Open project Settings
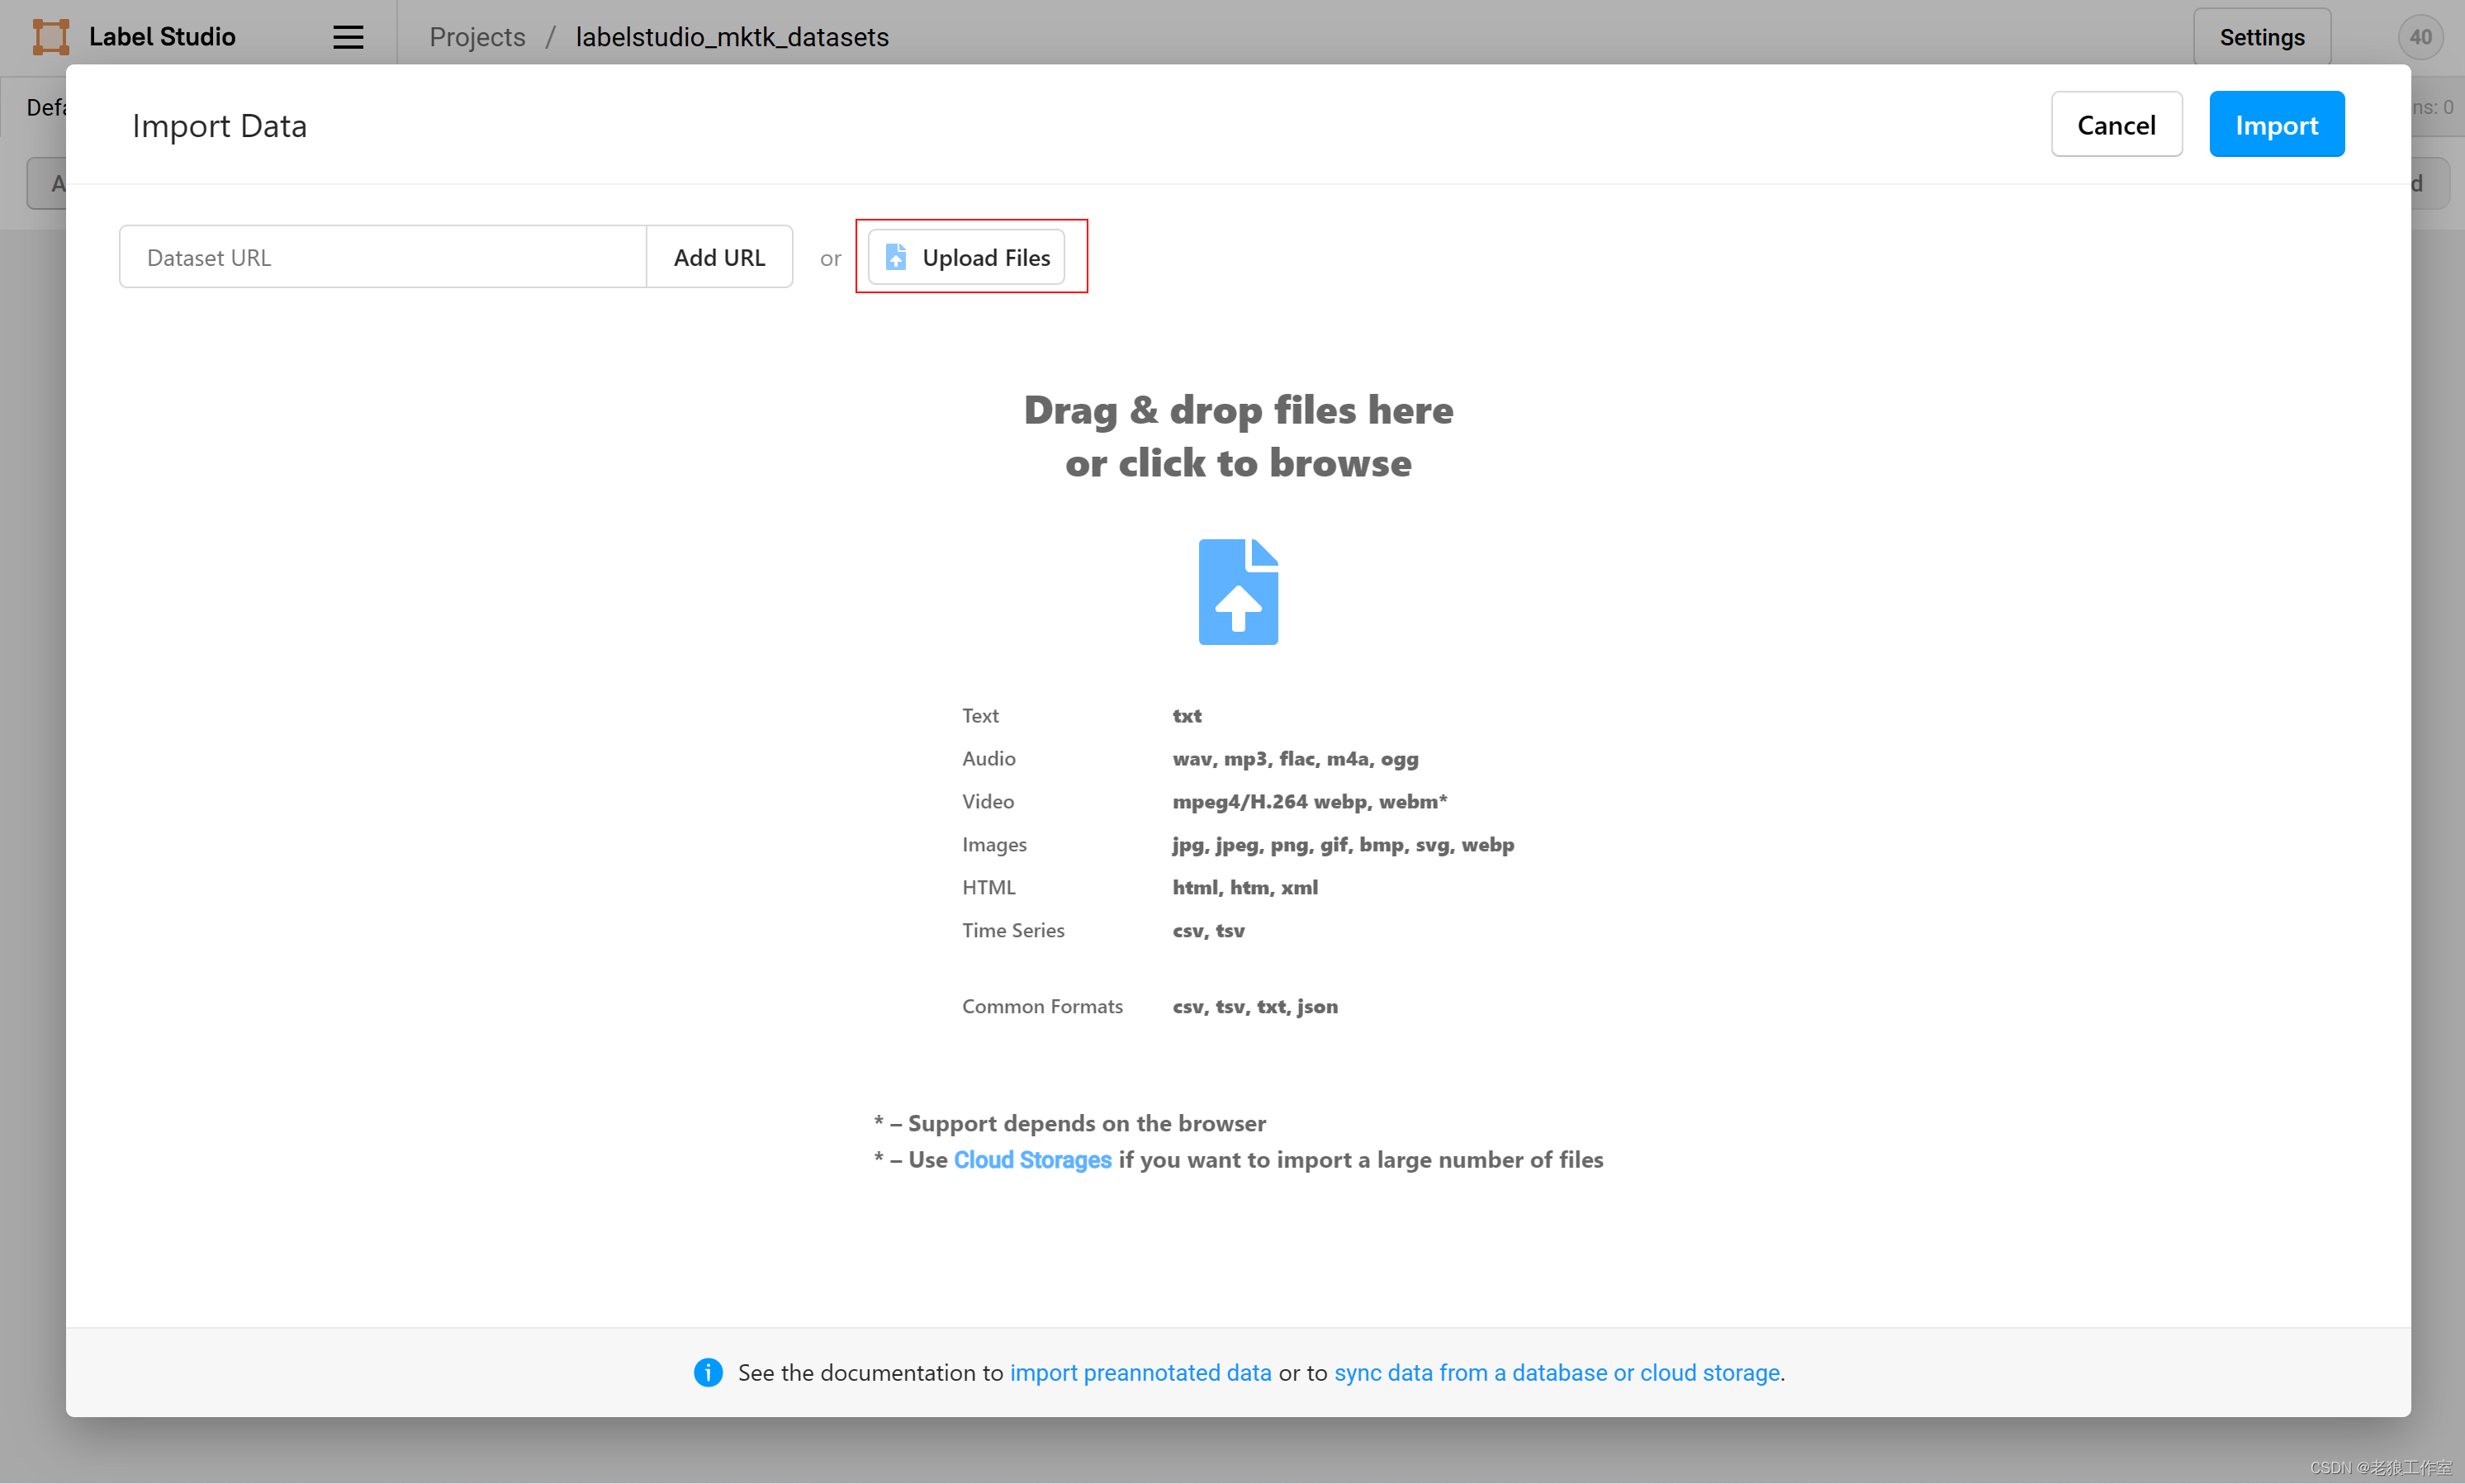The image size is (2465, 1484). point(2261,37)
